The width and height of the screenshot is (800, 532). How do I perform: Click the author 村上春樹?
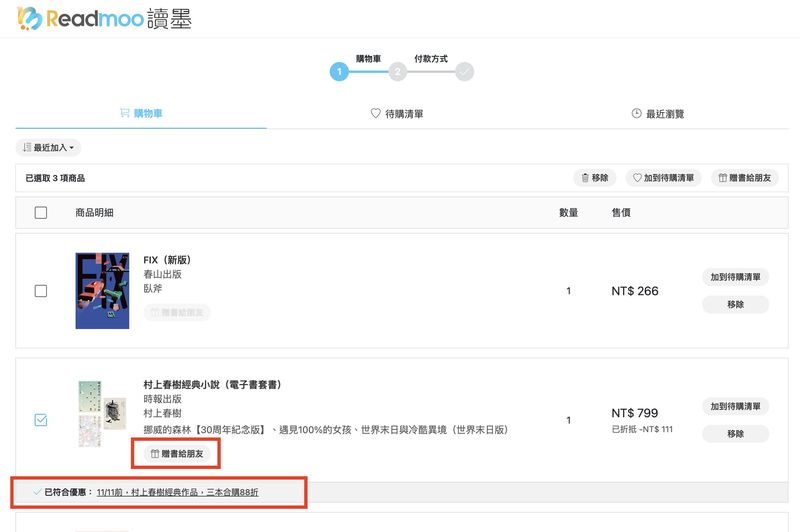click(x=162, y=413)
